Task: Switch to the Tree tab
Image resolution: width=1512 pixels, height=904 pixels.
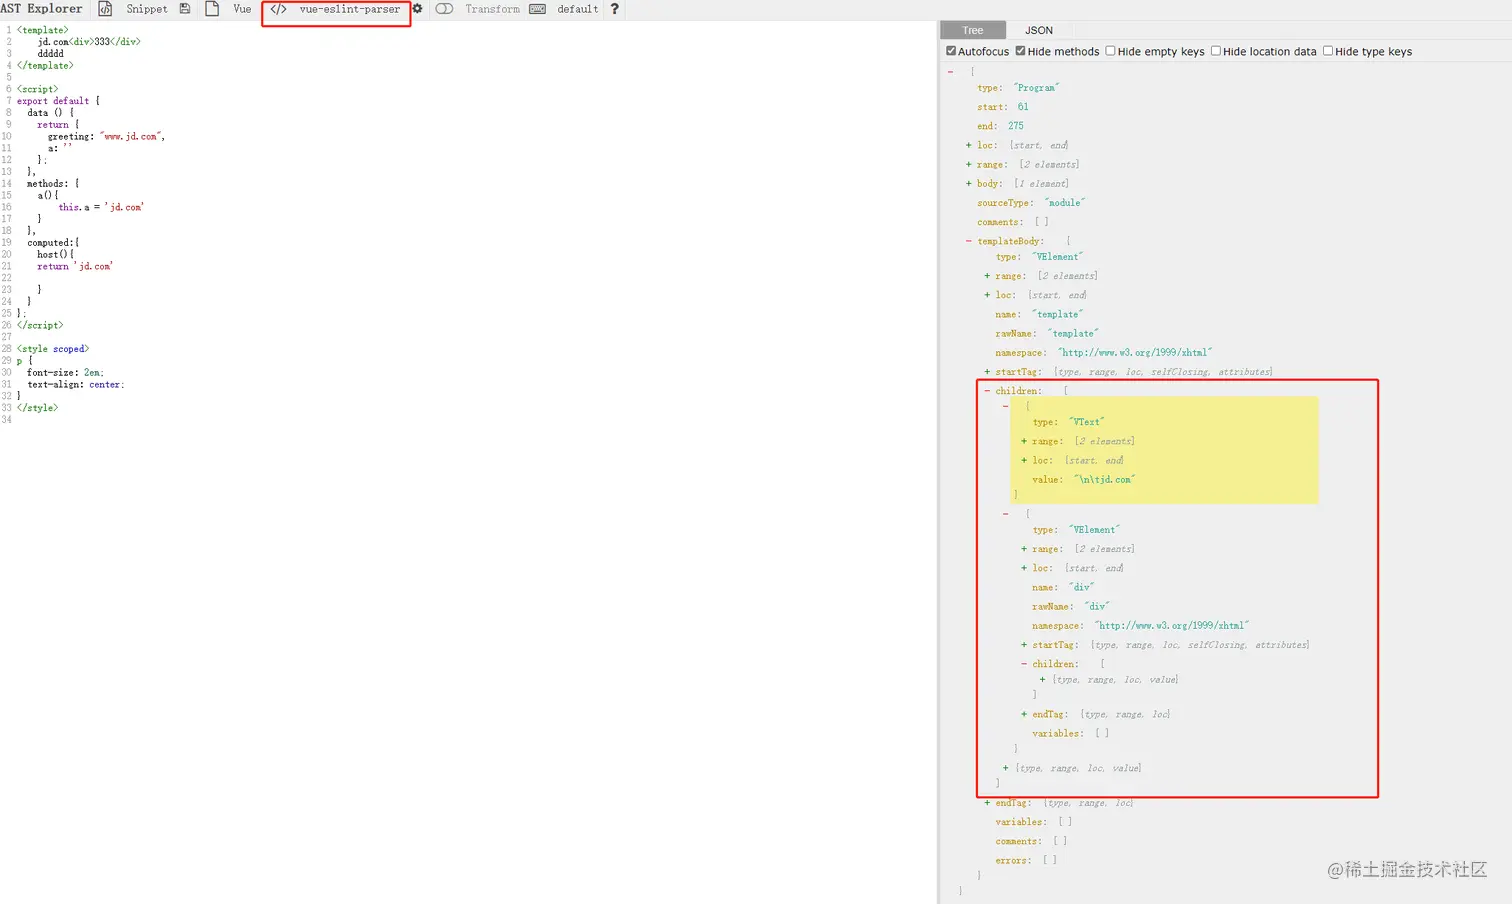Action: pos(973,30)
